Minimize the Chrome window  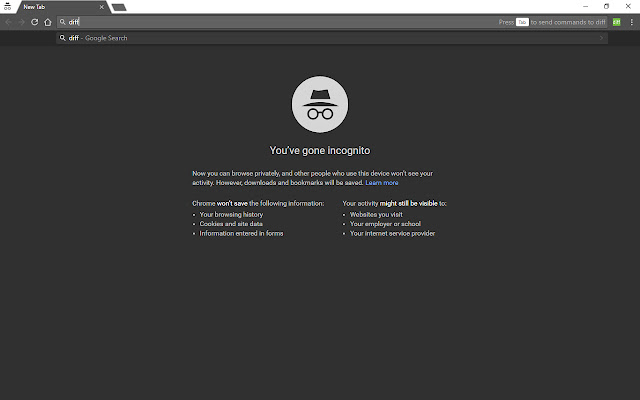tap(585, 7)
